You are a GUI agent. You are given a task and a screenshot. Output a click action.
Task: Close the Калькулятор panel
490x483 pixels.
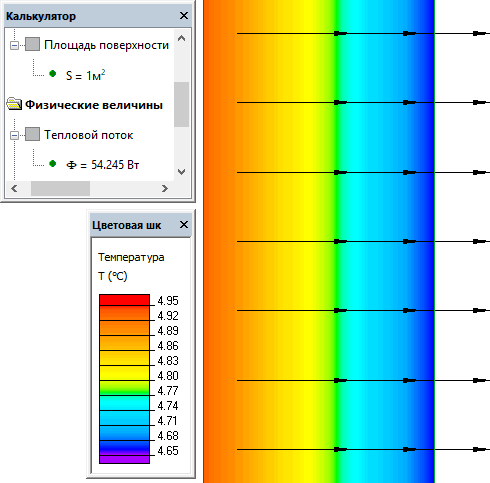click(x=184, y=16)
